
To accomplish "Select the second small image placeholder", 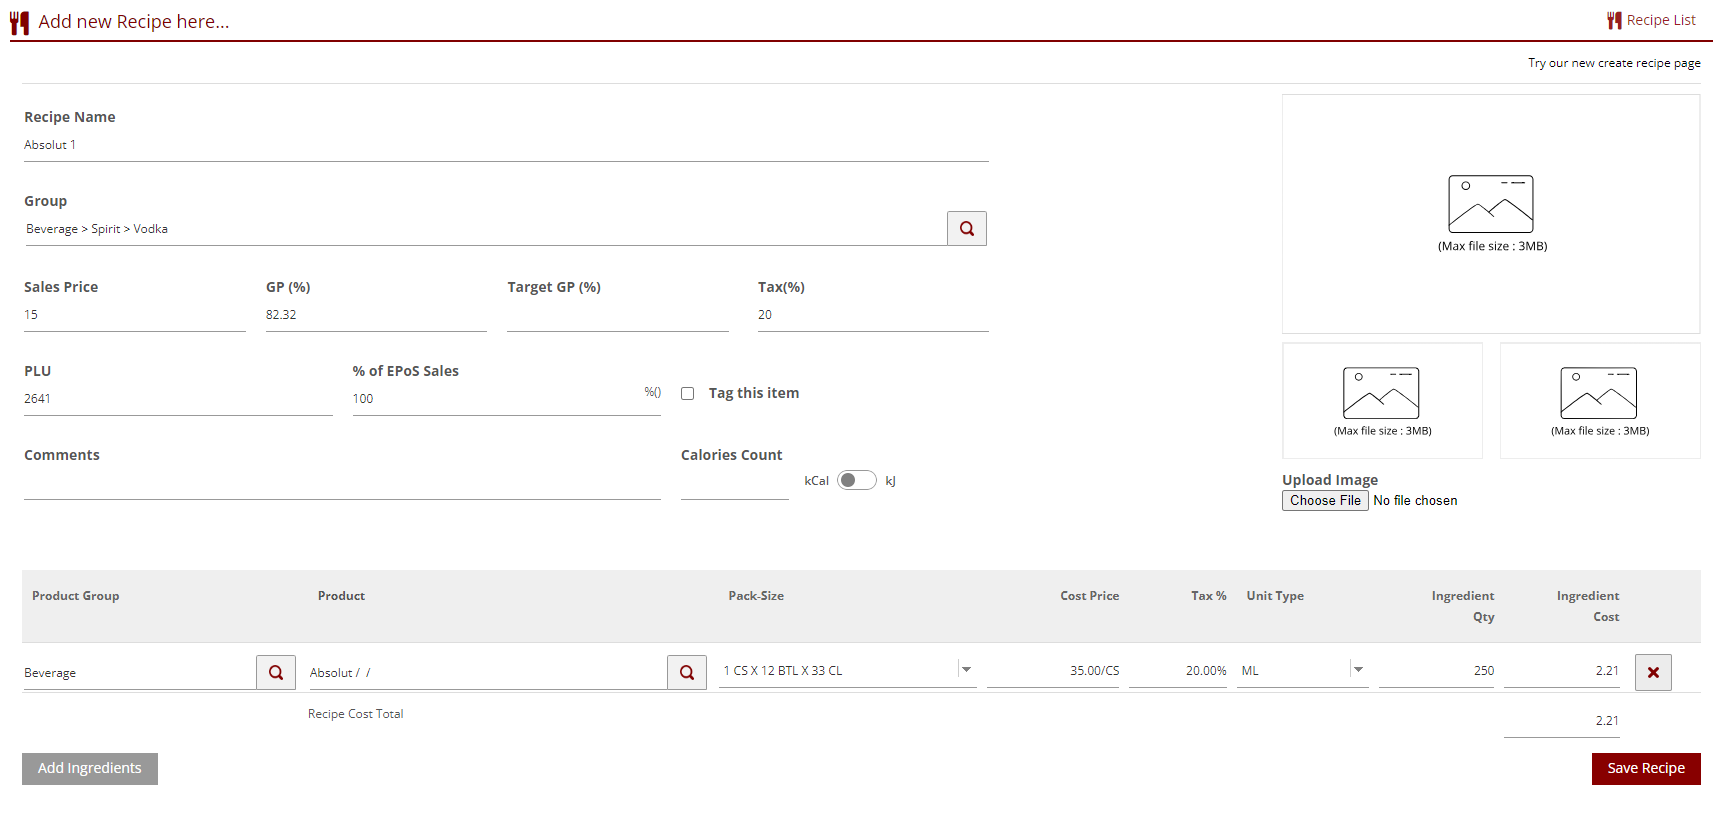I will [x=1382, y=400].
